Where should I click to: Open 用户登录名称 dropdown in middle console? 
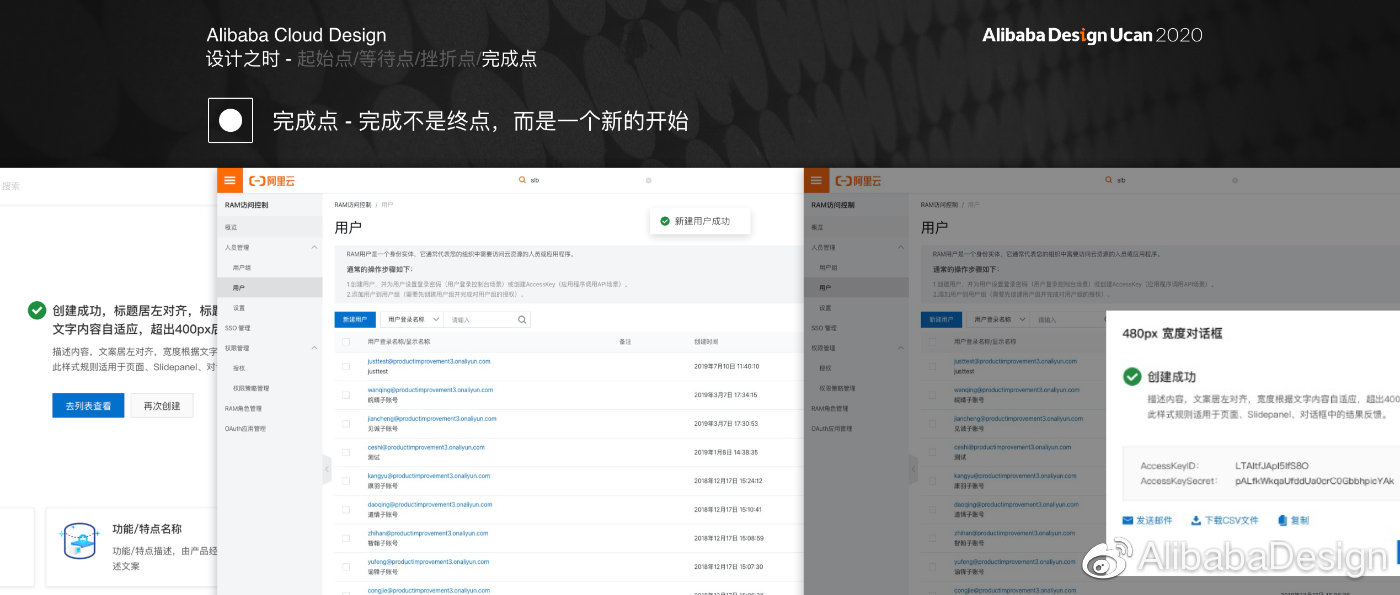click(411, 320)
